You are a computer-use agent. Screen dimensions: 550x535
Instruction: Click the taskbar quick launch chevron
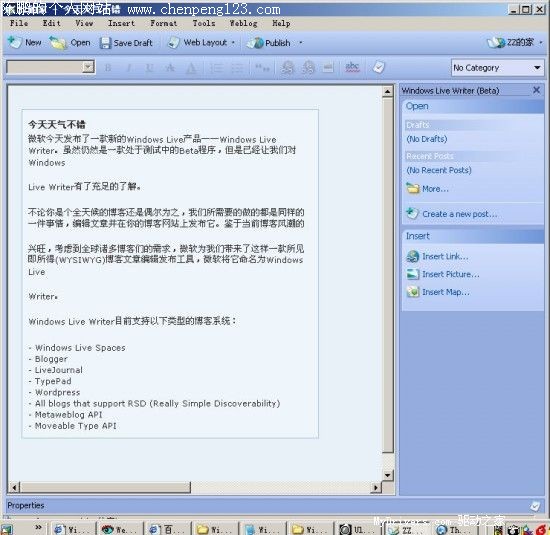click(x=38, y=527)
